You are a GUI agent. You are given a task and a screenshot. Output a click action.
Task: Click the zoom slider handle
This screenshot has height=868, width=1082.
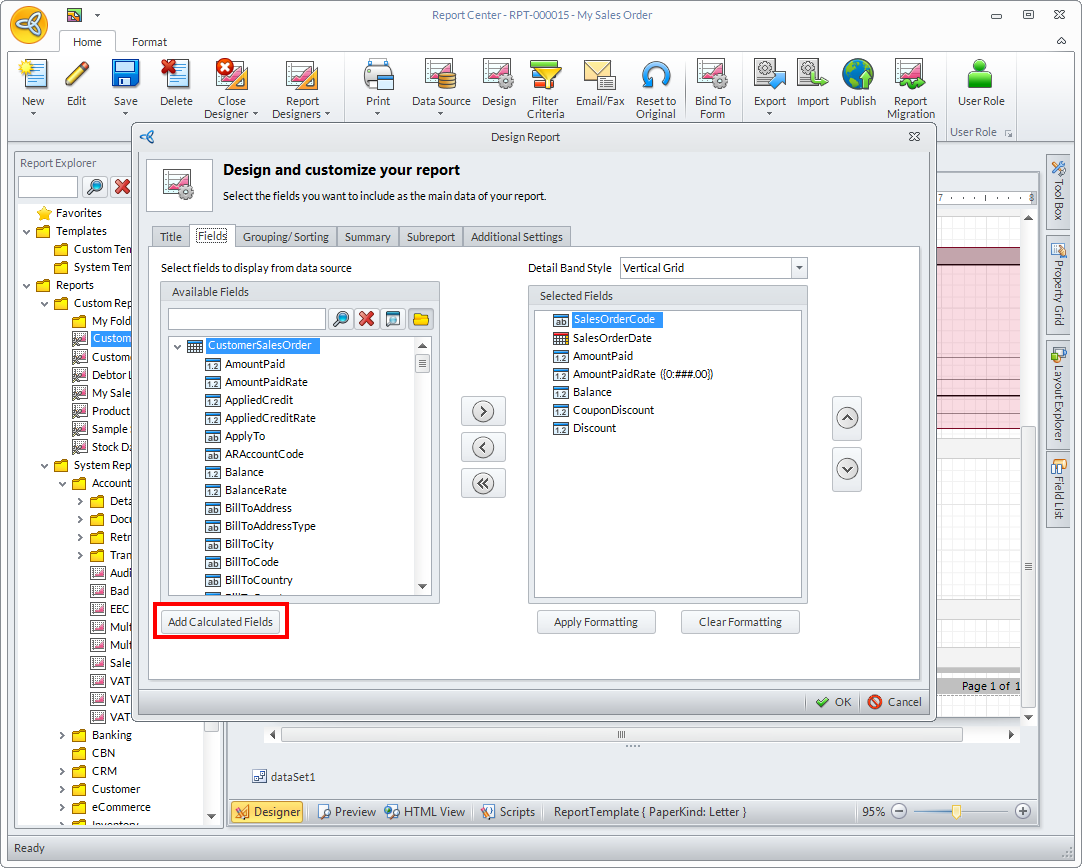point(956,812)
